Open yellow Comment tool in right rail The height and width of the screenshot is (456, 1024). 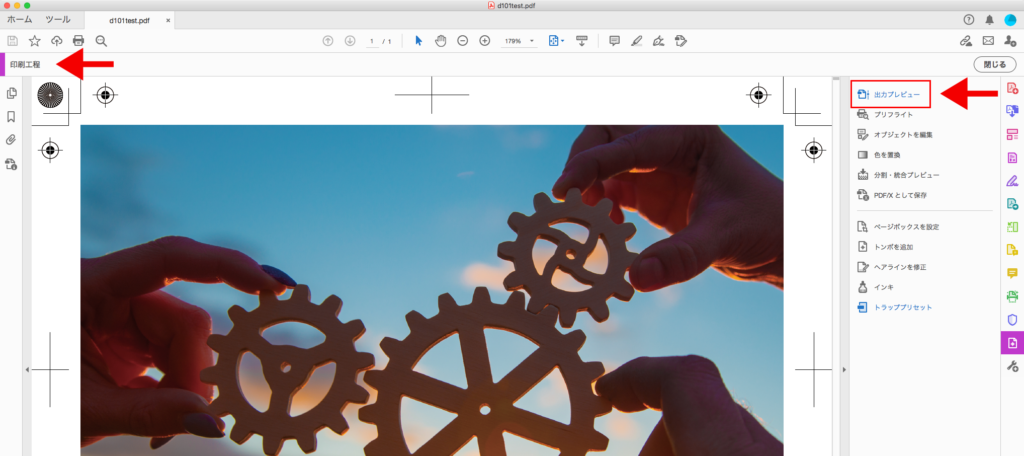point(1012,273)
